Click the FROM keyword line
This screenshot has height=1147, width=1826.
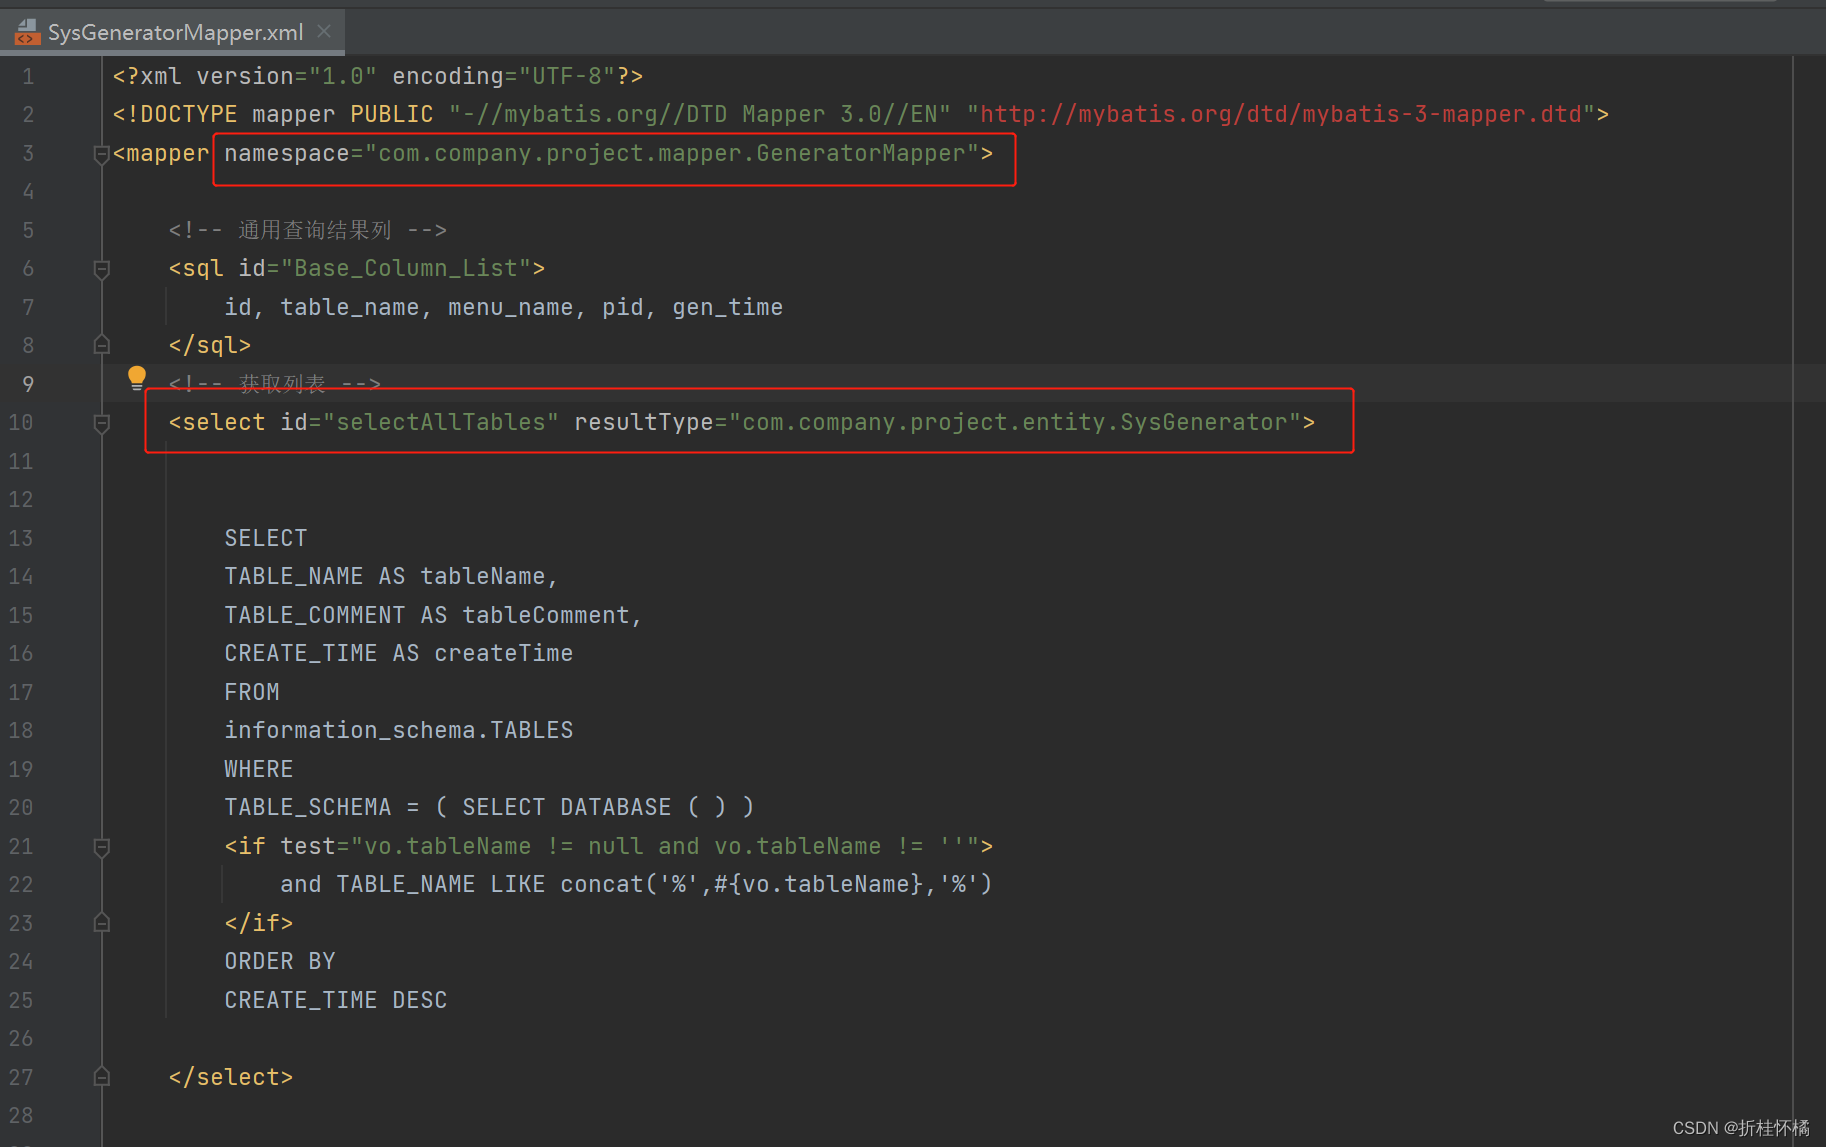tap(251, 692)
